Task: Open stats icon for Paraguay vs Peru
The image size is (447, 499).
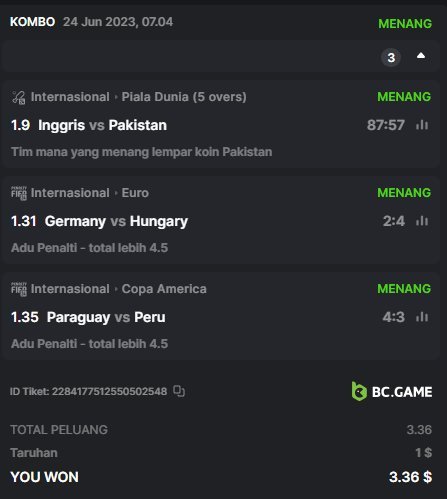Action: point(422,317)
